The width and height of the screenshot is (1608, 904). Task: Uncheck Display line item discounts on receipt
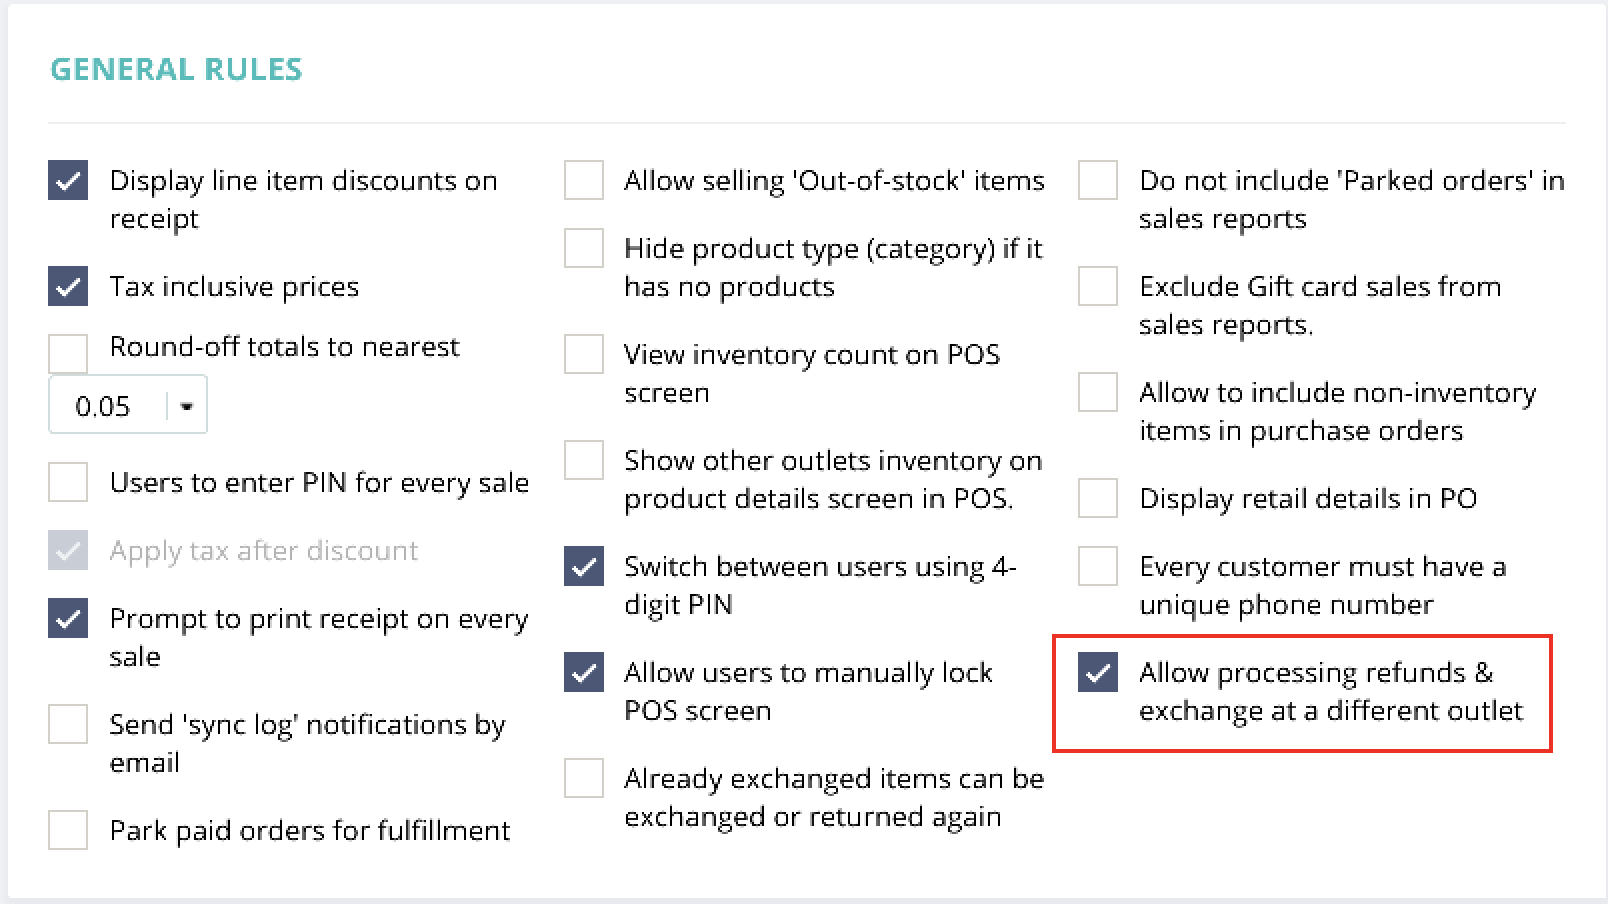tap(68, 181)
